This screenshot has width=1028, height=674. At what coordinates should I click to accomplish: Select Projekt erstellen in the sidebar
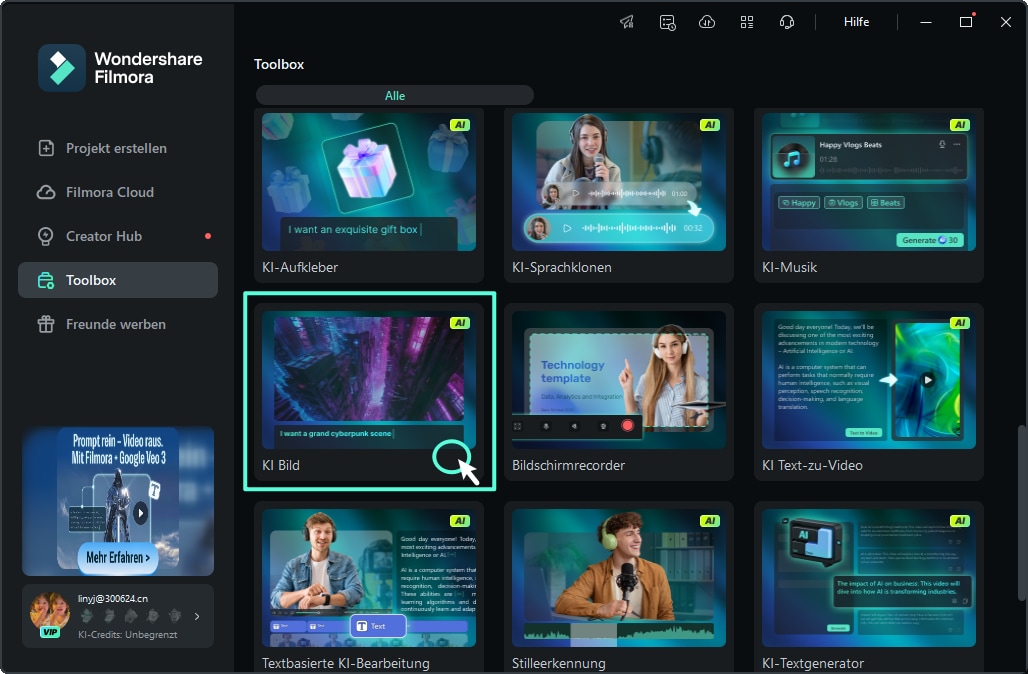(x=118, y=148)
